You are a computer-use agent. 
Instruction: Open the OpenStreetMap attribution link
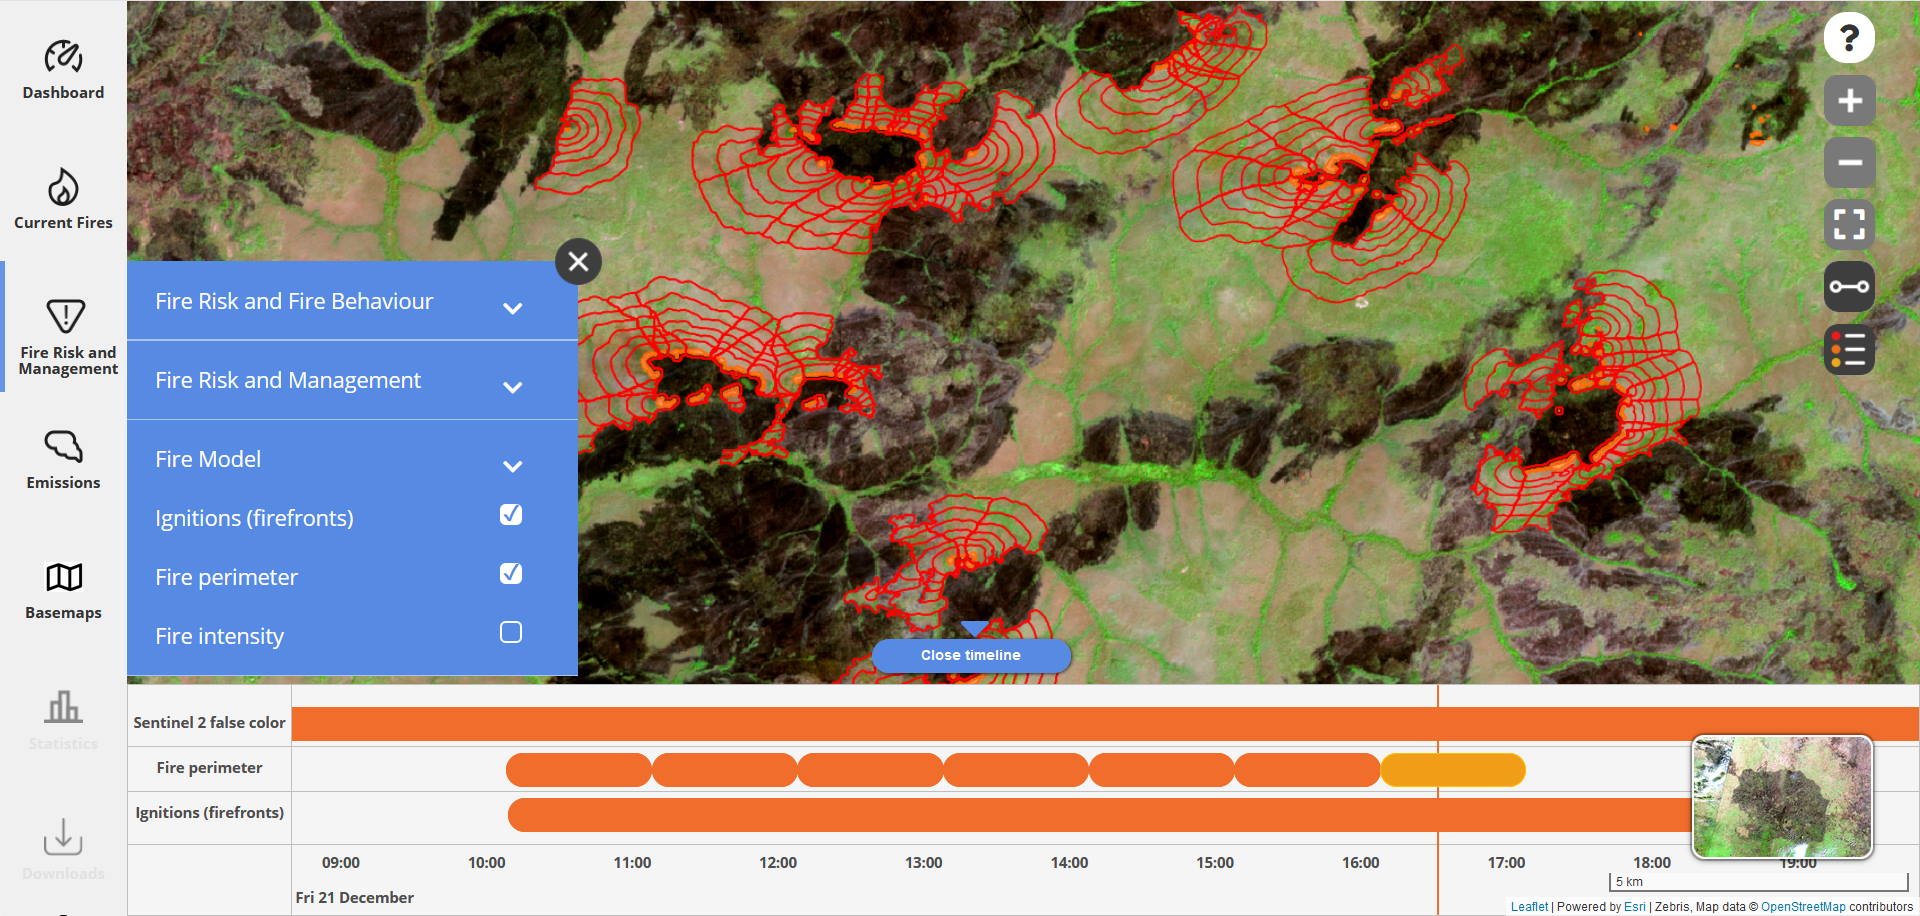pos(1802,907)
